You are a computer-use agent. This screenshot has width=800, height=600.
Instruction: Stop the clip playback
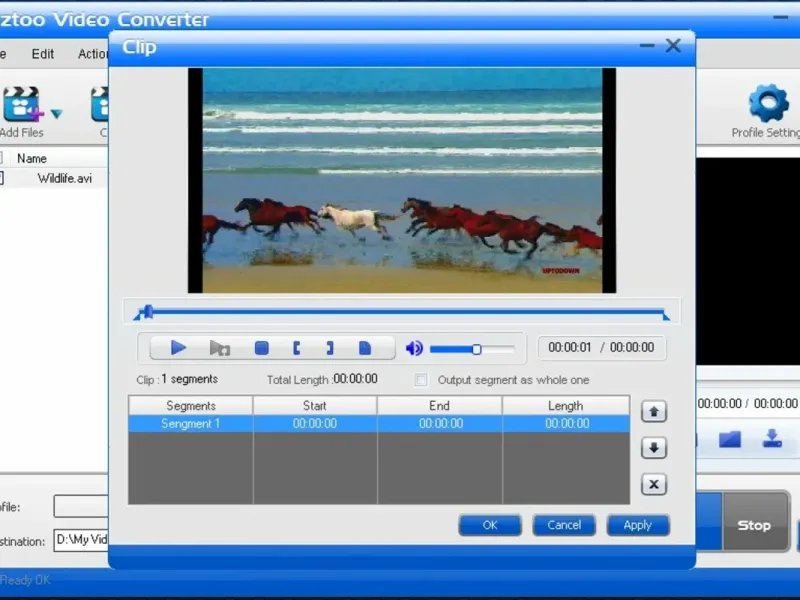coord(262,348)
